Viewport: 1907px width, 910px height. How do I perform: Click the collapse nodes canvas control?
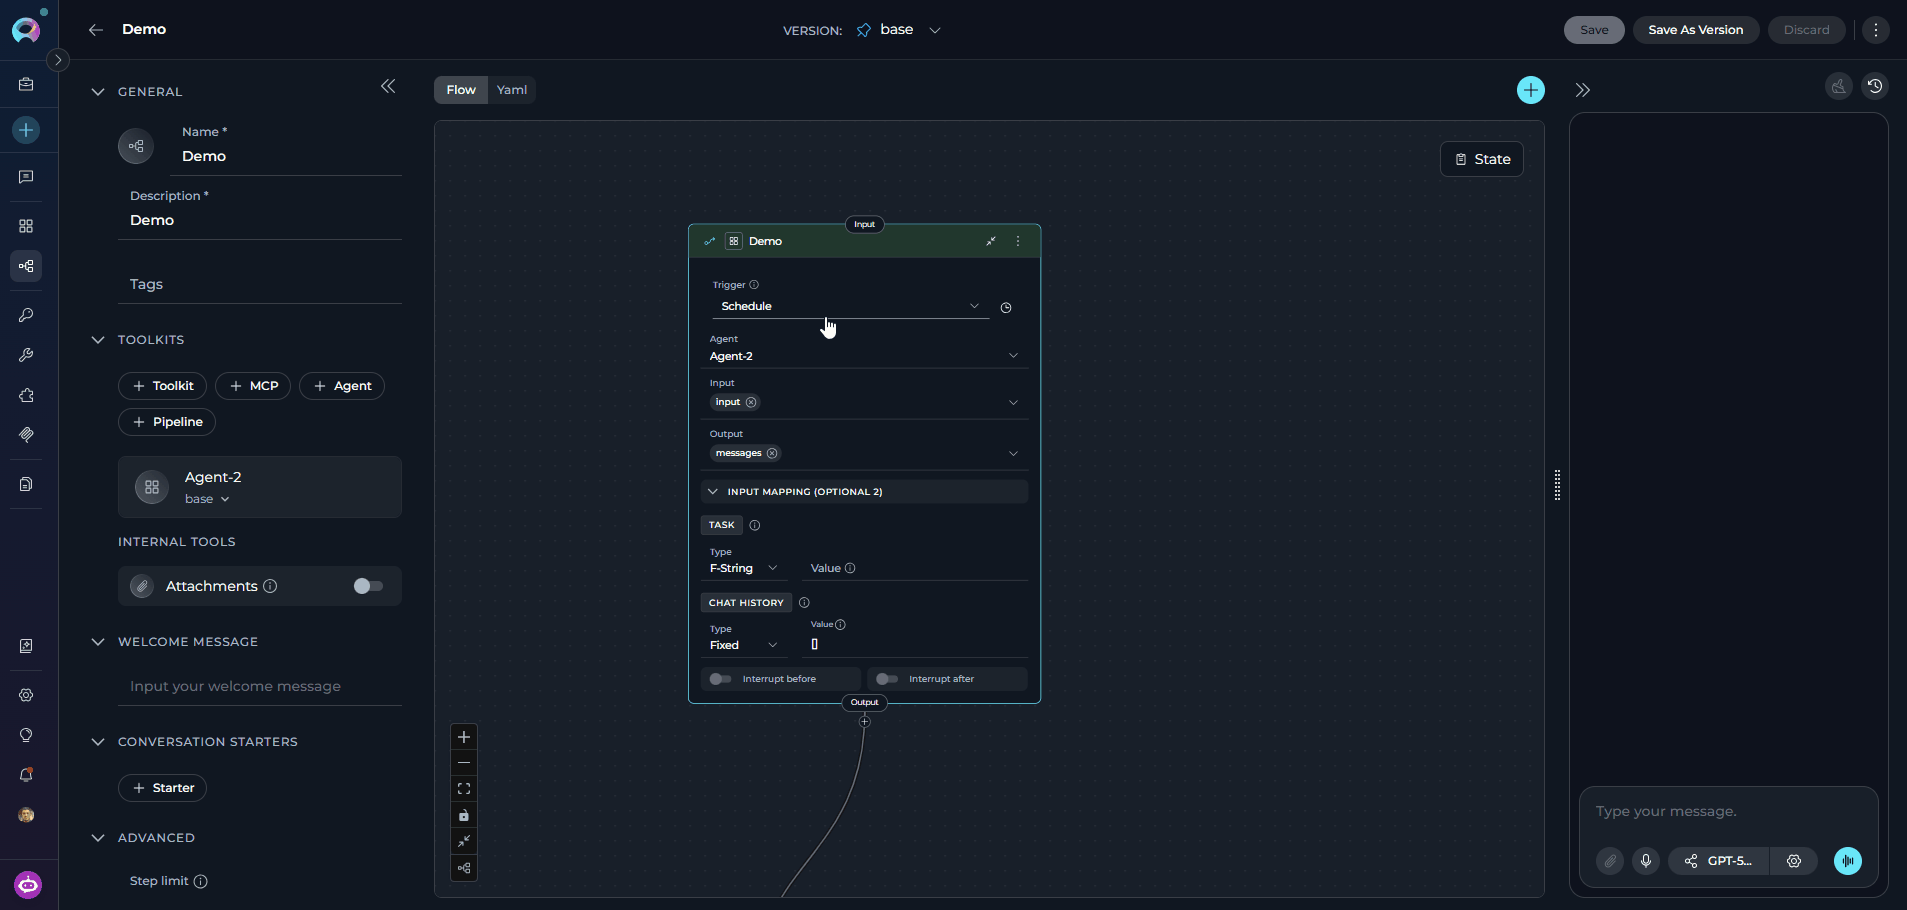point(464,841)
